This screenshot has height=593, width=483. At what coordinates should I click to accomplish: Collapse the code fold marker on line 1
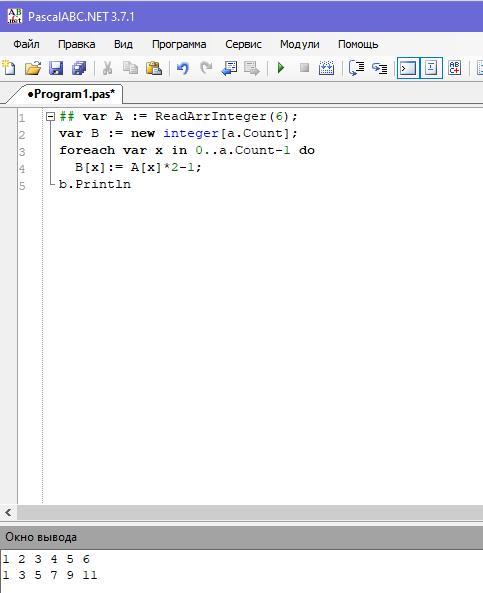[x=50, y=116]
